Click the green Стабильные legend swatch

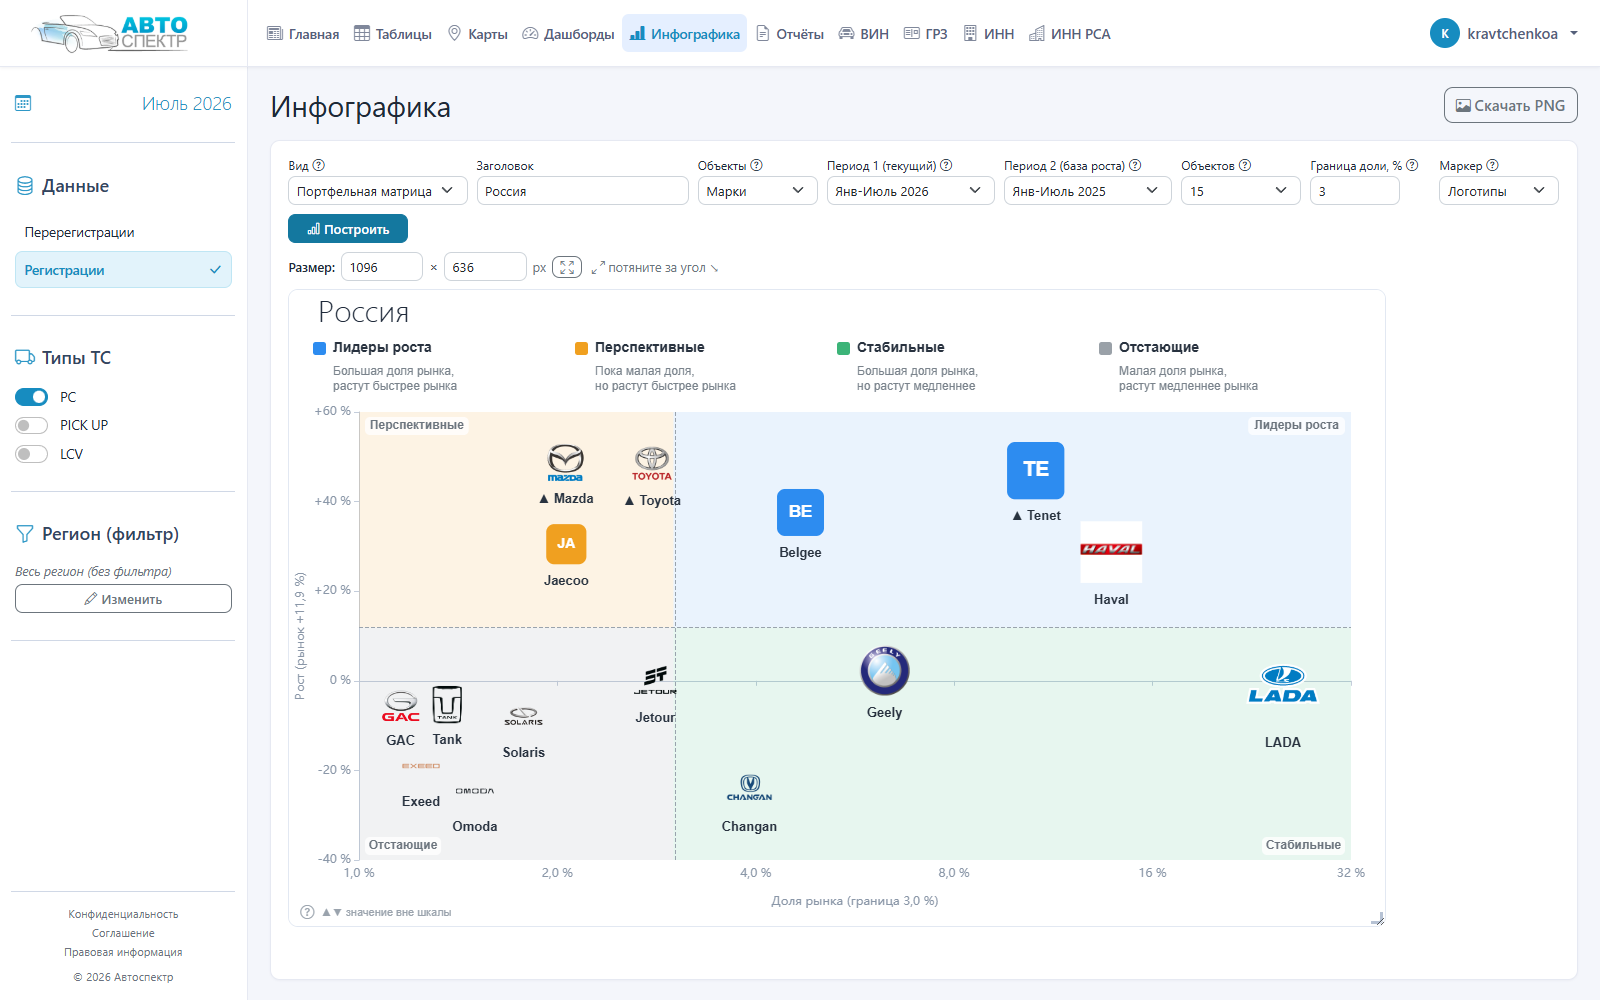click(x=844, y=348)
